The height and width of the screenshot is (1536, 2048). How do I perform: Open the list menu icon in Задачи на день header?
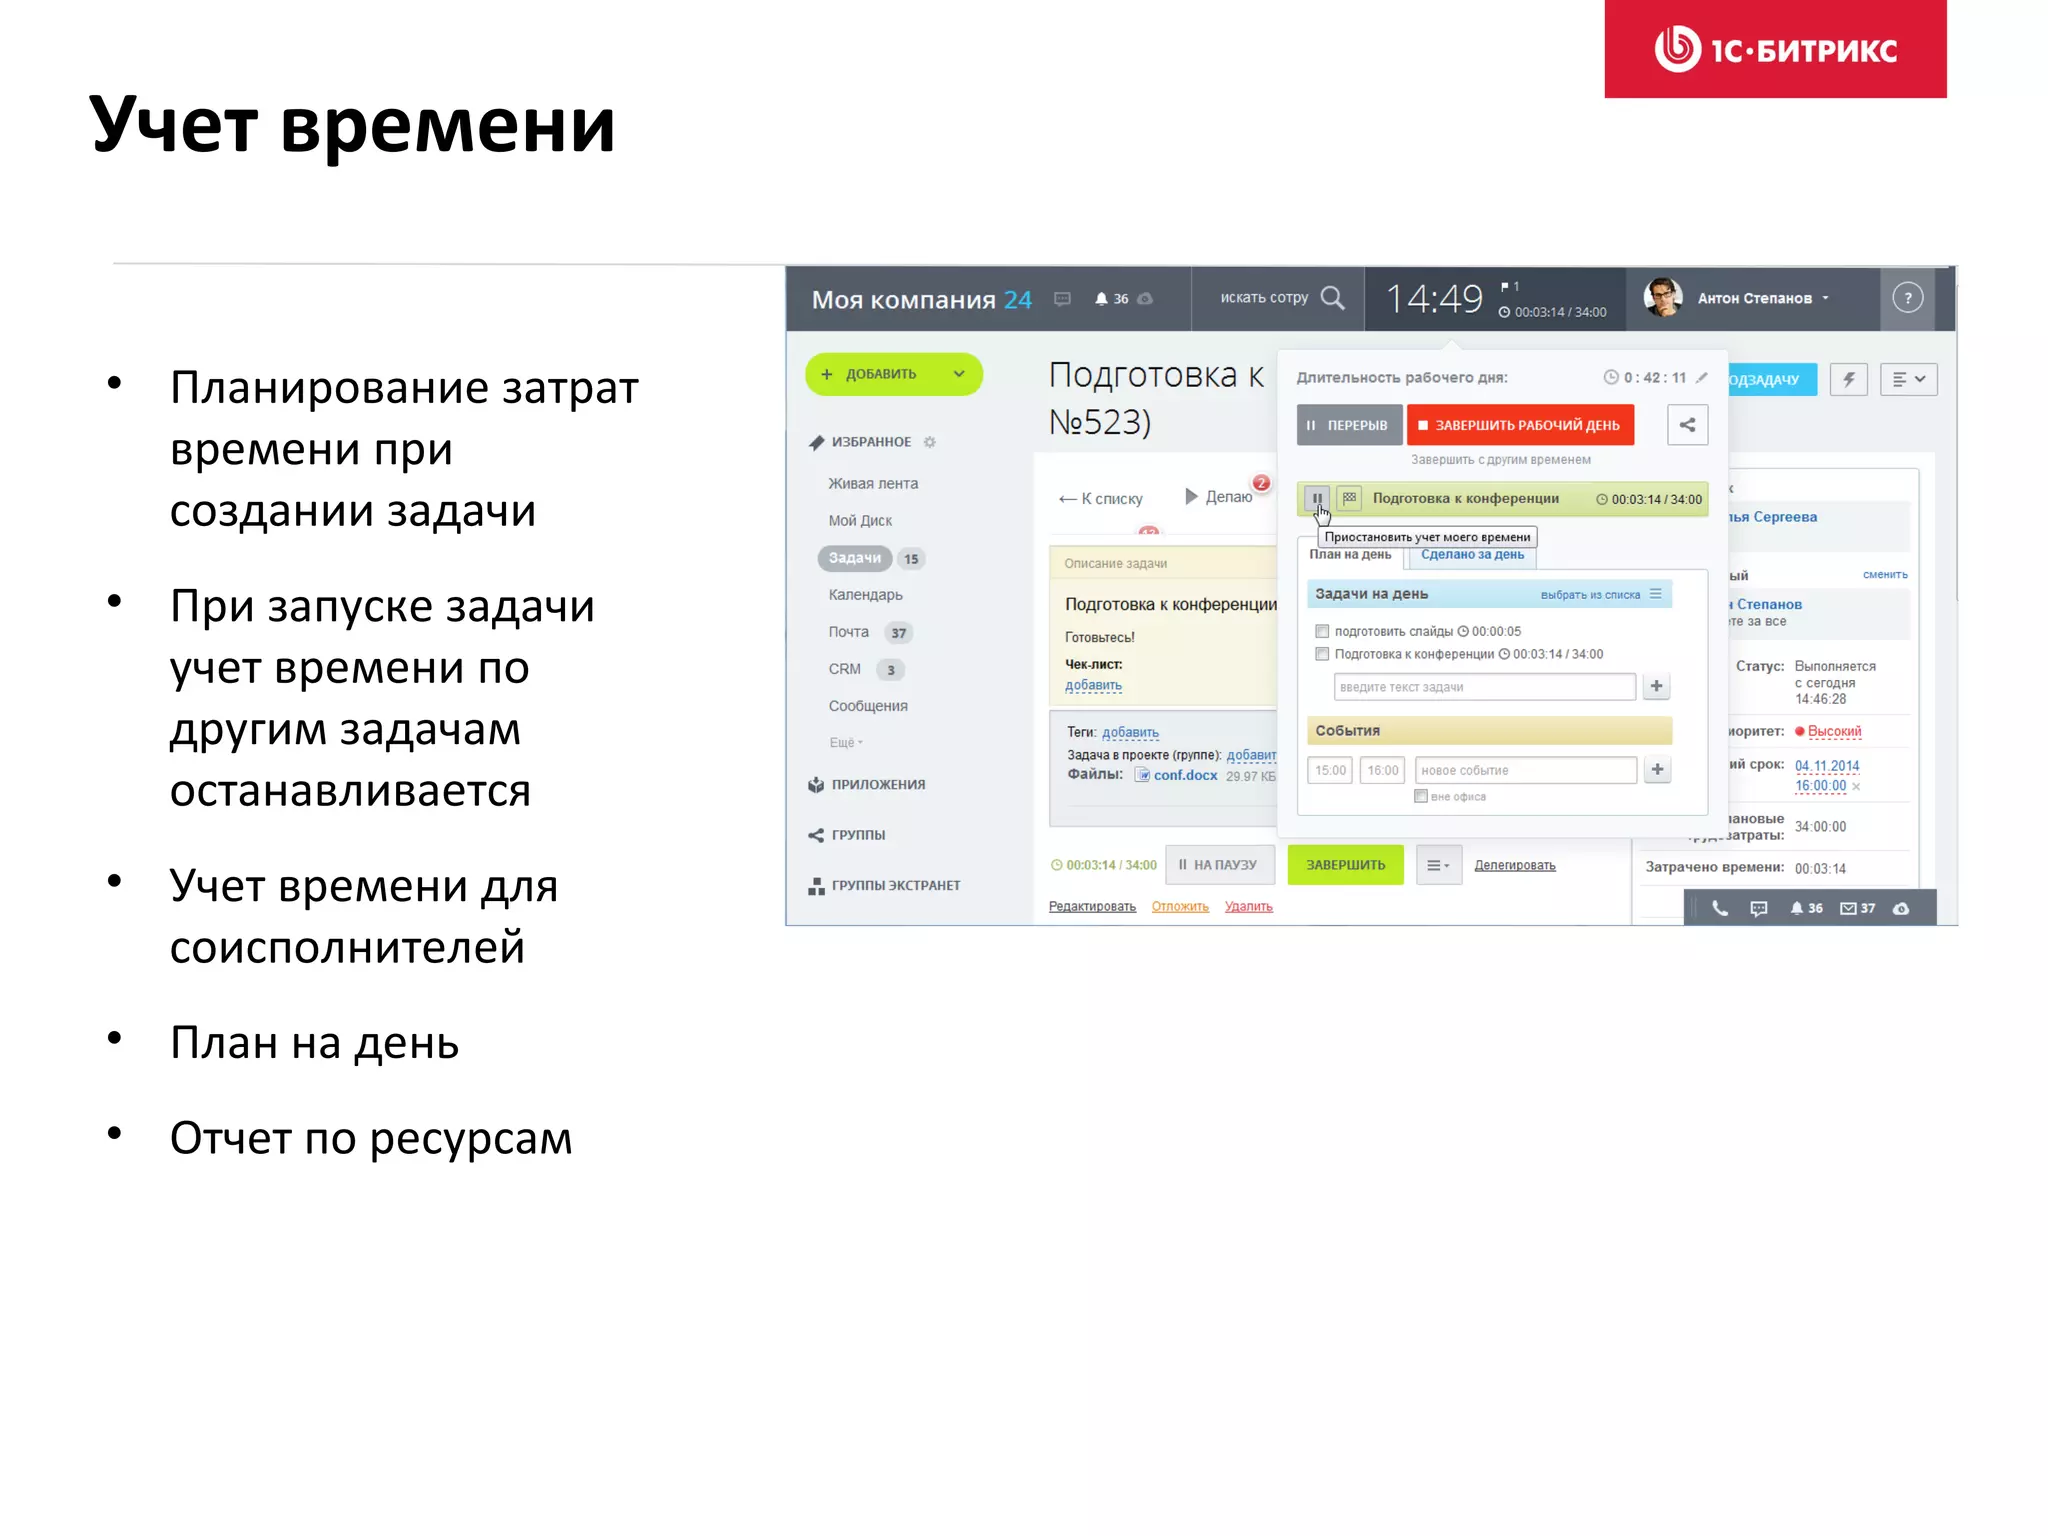point(1656,594)
